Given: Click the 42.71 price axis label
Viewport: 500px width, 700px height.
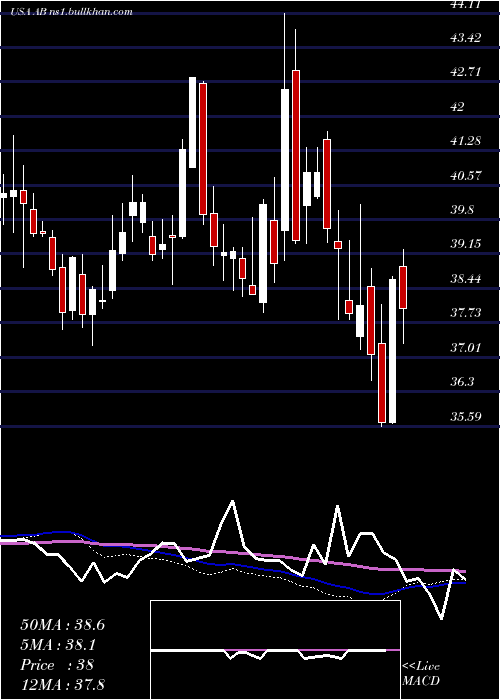Looking at the screenshot, I should coord(466,72).
